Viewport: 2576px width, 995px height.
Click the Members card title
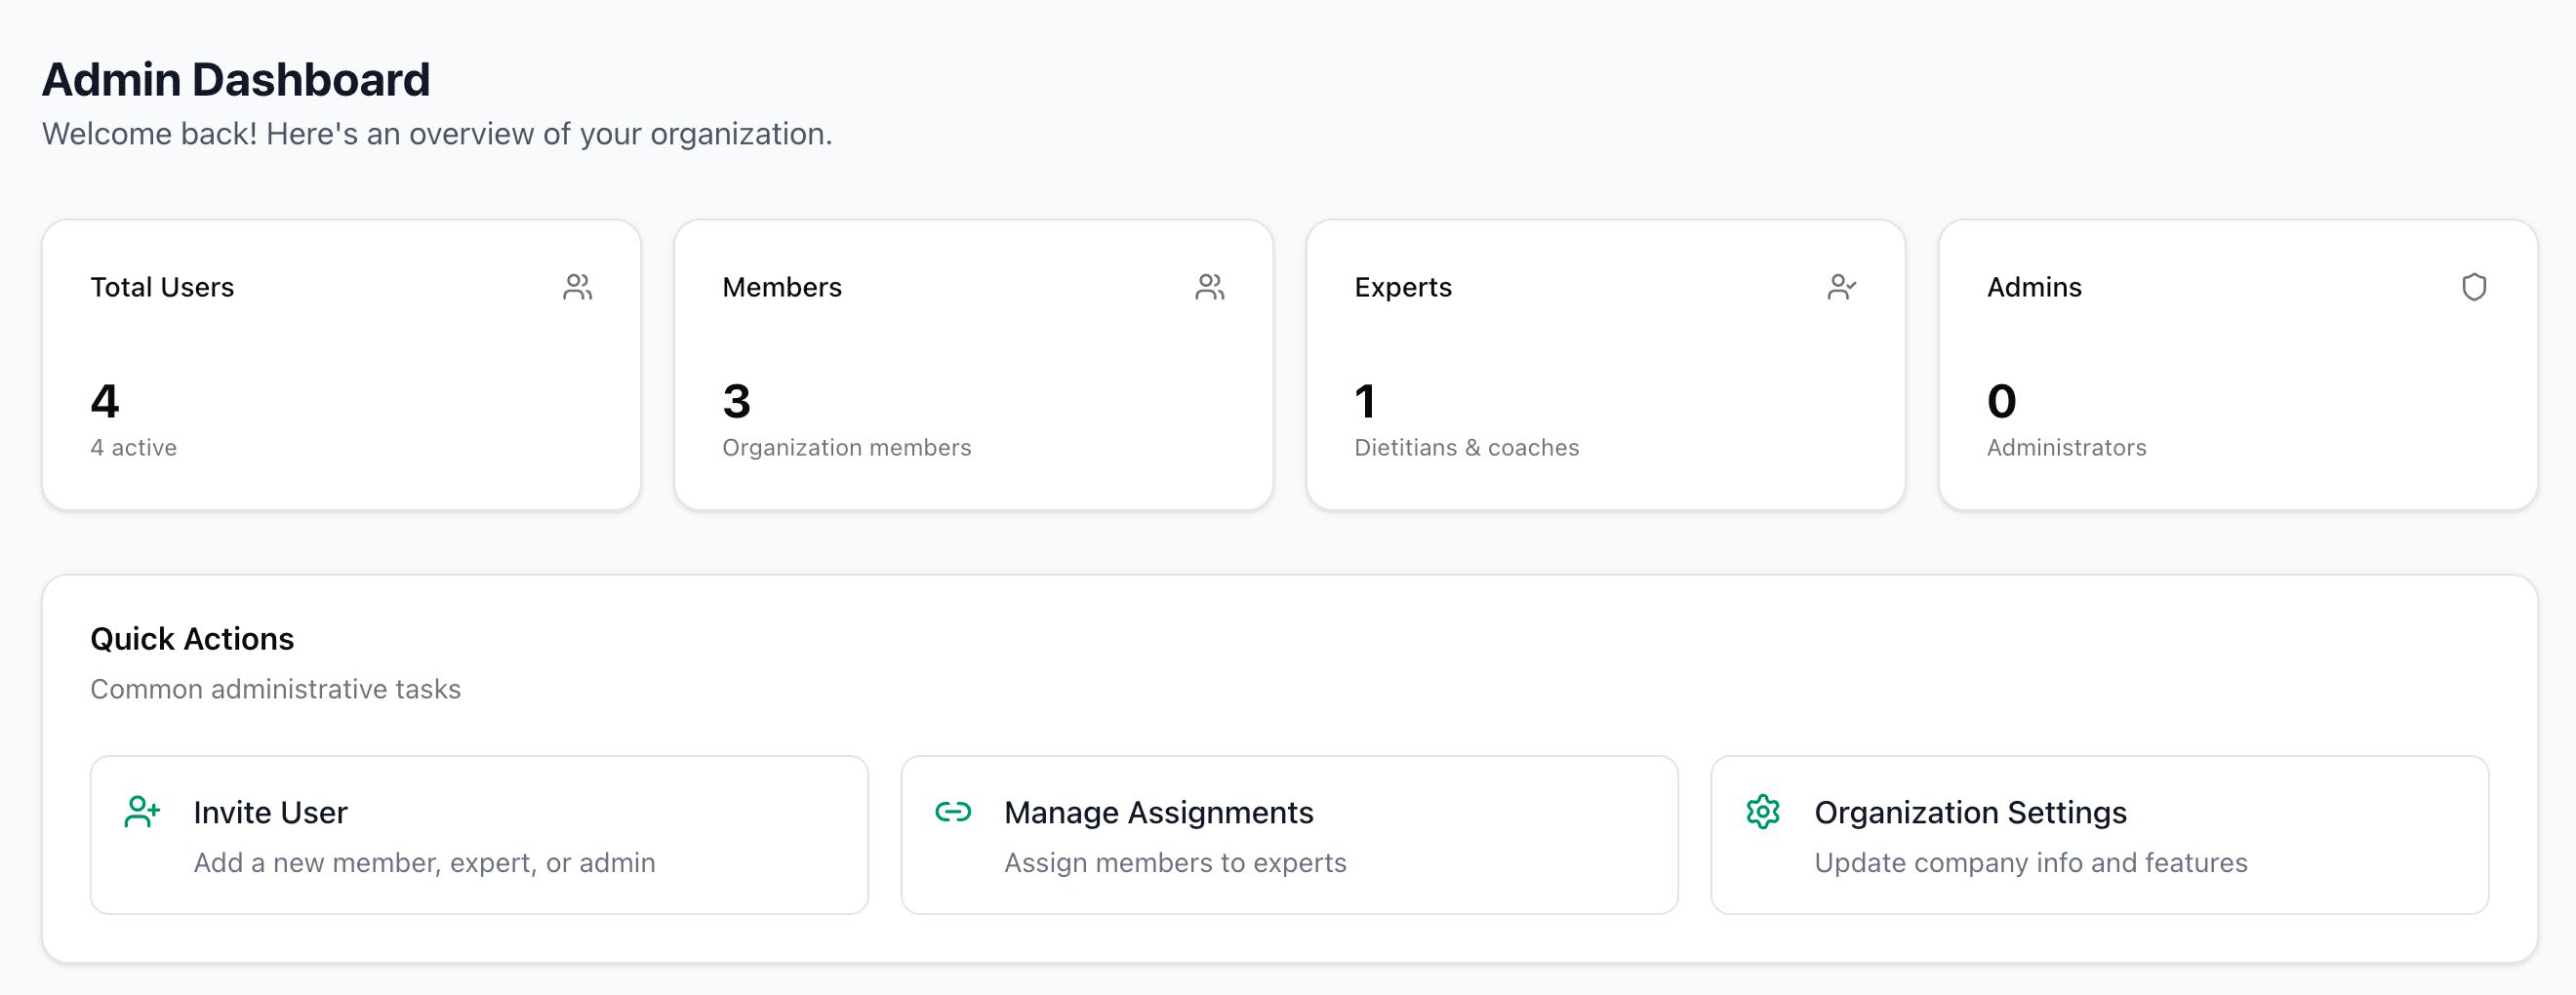(x=782, y=287)
